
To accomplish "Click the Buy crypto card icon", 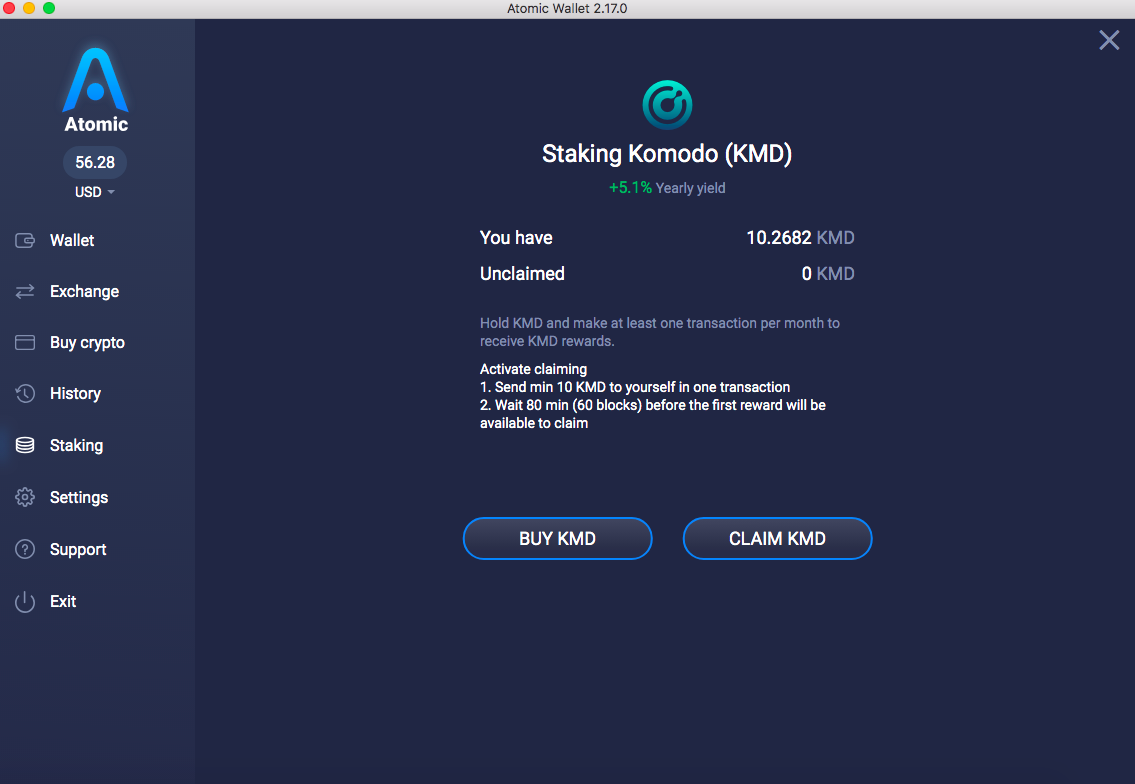I will [x=25, y=342].
